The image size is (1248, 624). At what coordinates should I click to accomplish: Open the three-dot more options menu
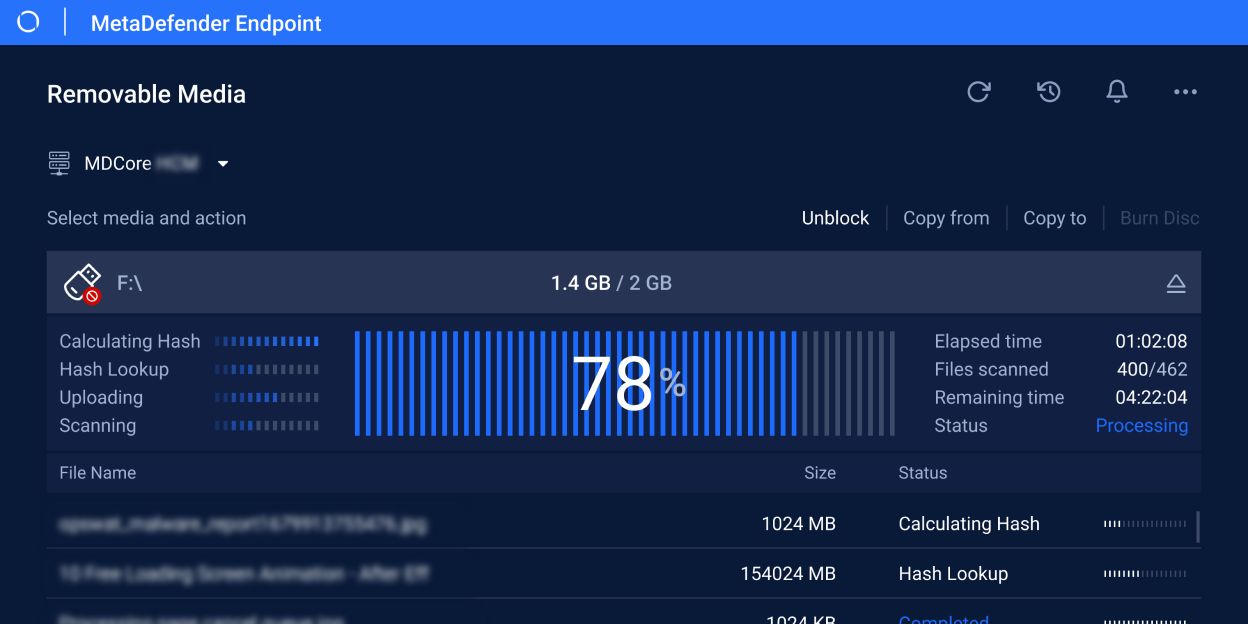[1185, 92]
